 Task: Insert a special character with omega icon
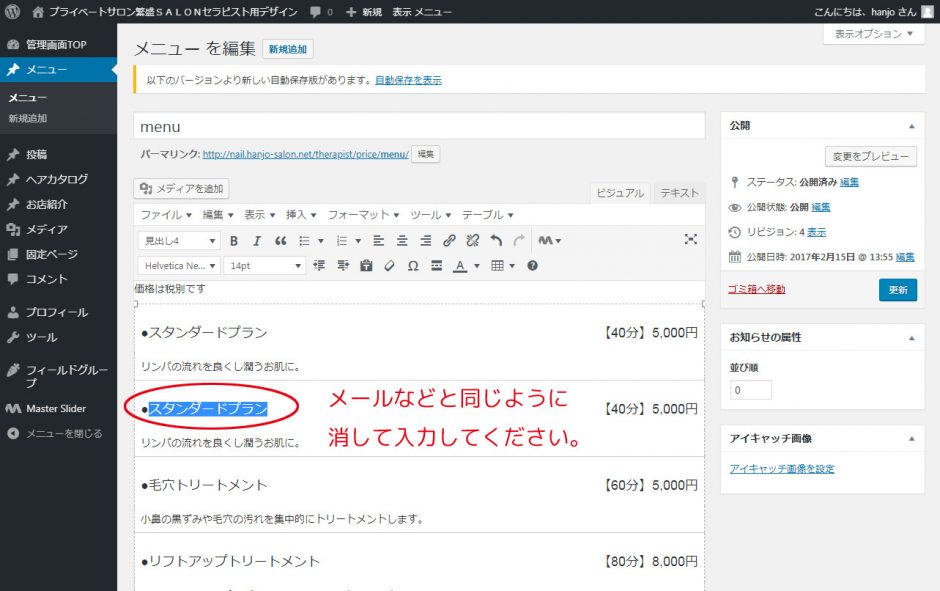413,266
